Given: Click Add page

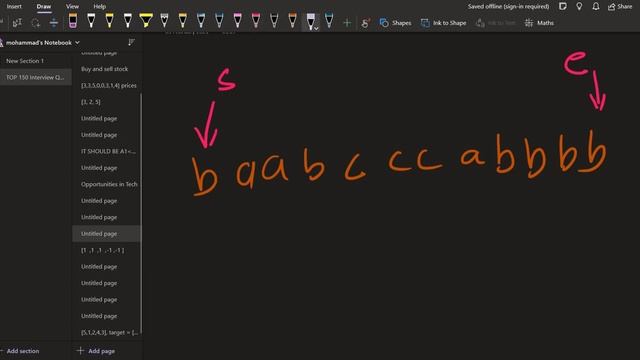Looking at the screenshot, I should [96, 351].
